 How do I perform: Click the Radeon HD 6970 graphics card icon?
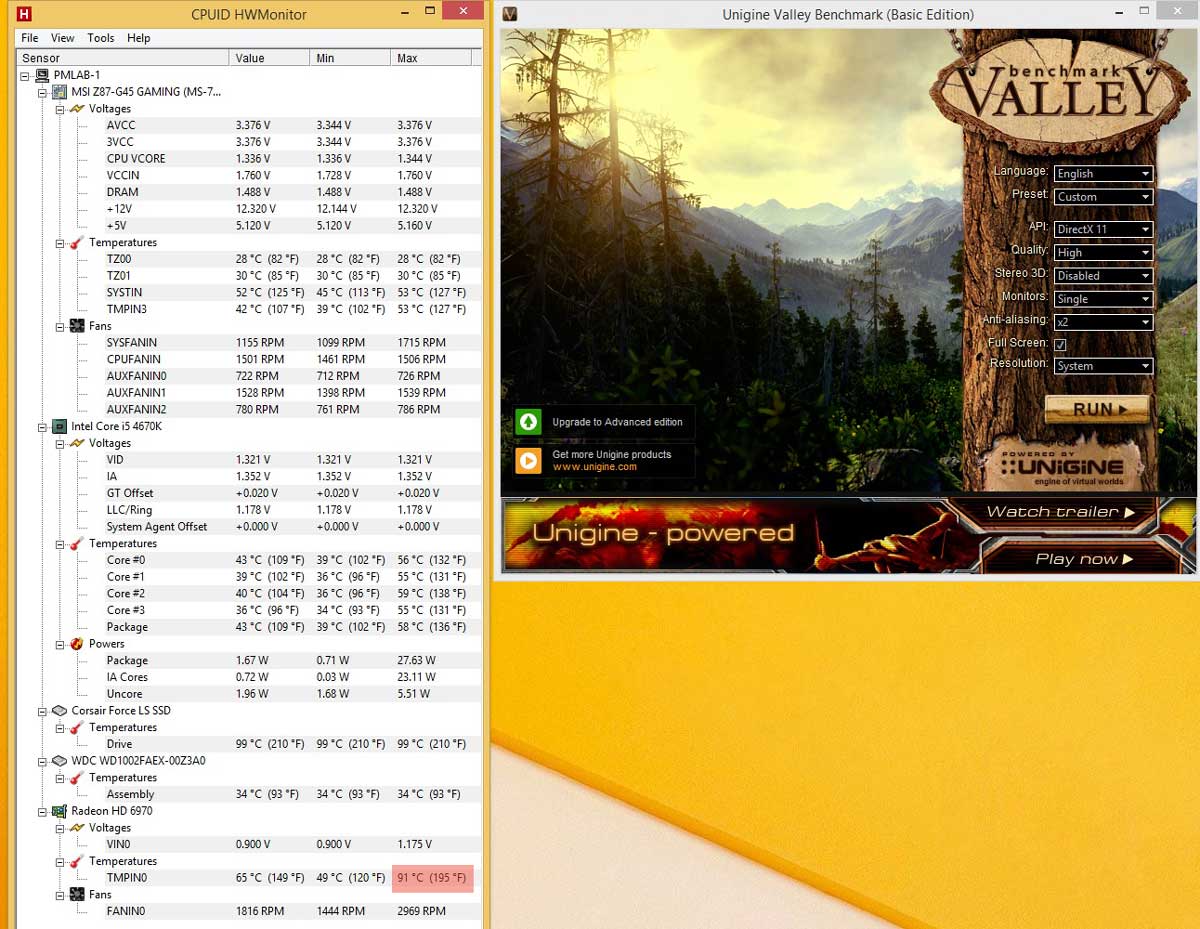click(x=59, y=811)
